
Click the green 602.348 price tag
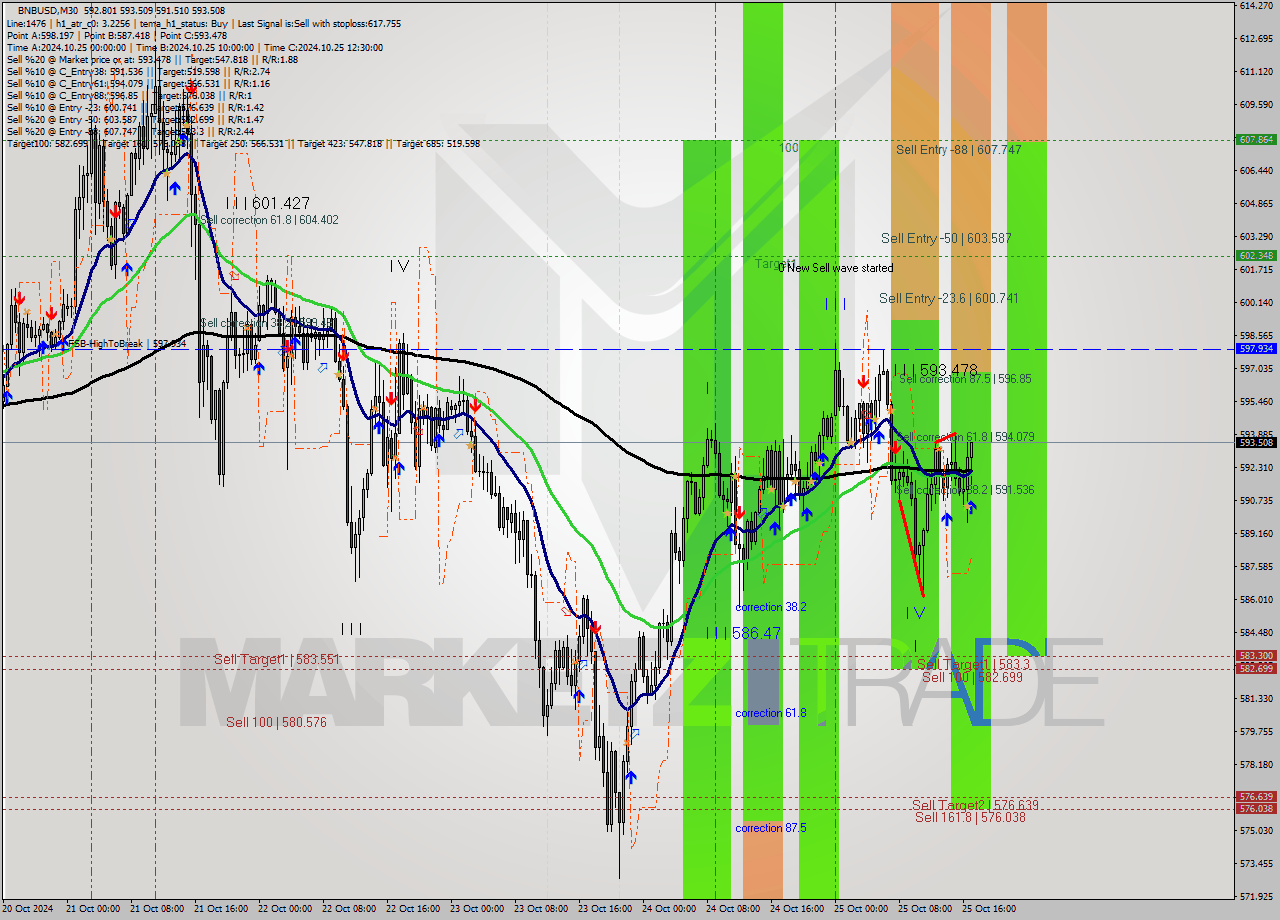pyautogui.click(x=1256, y=256)
